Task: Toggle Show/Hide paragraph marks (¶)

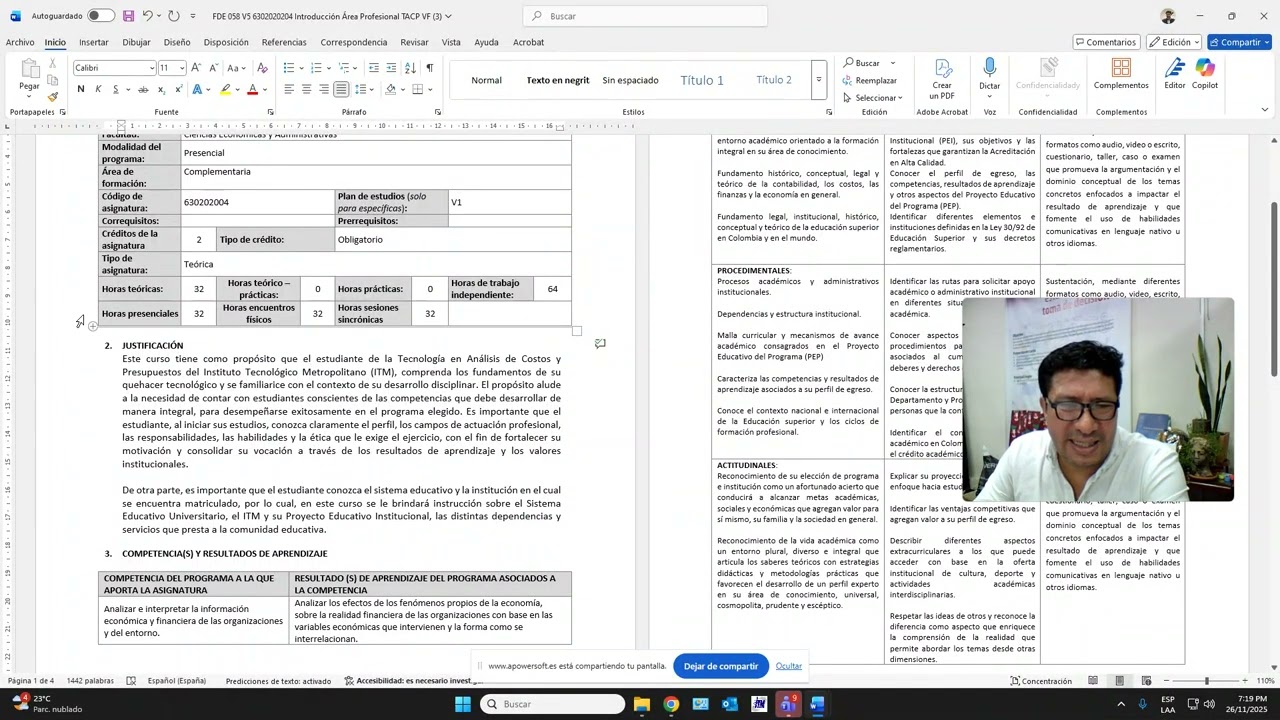Action: click(430, 68)
